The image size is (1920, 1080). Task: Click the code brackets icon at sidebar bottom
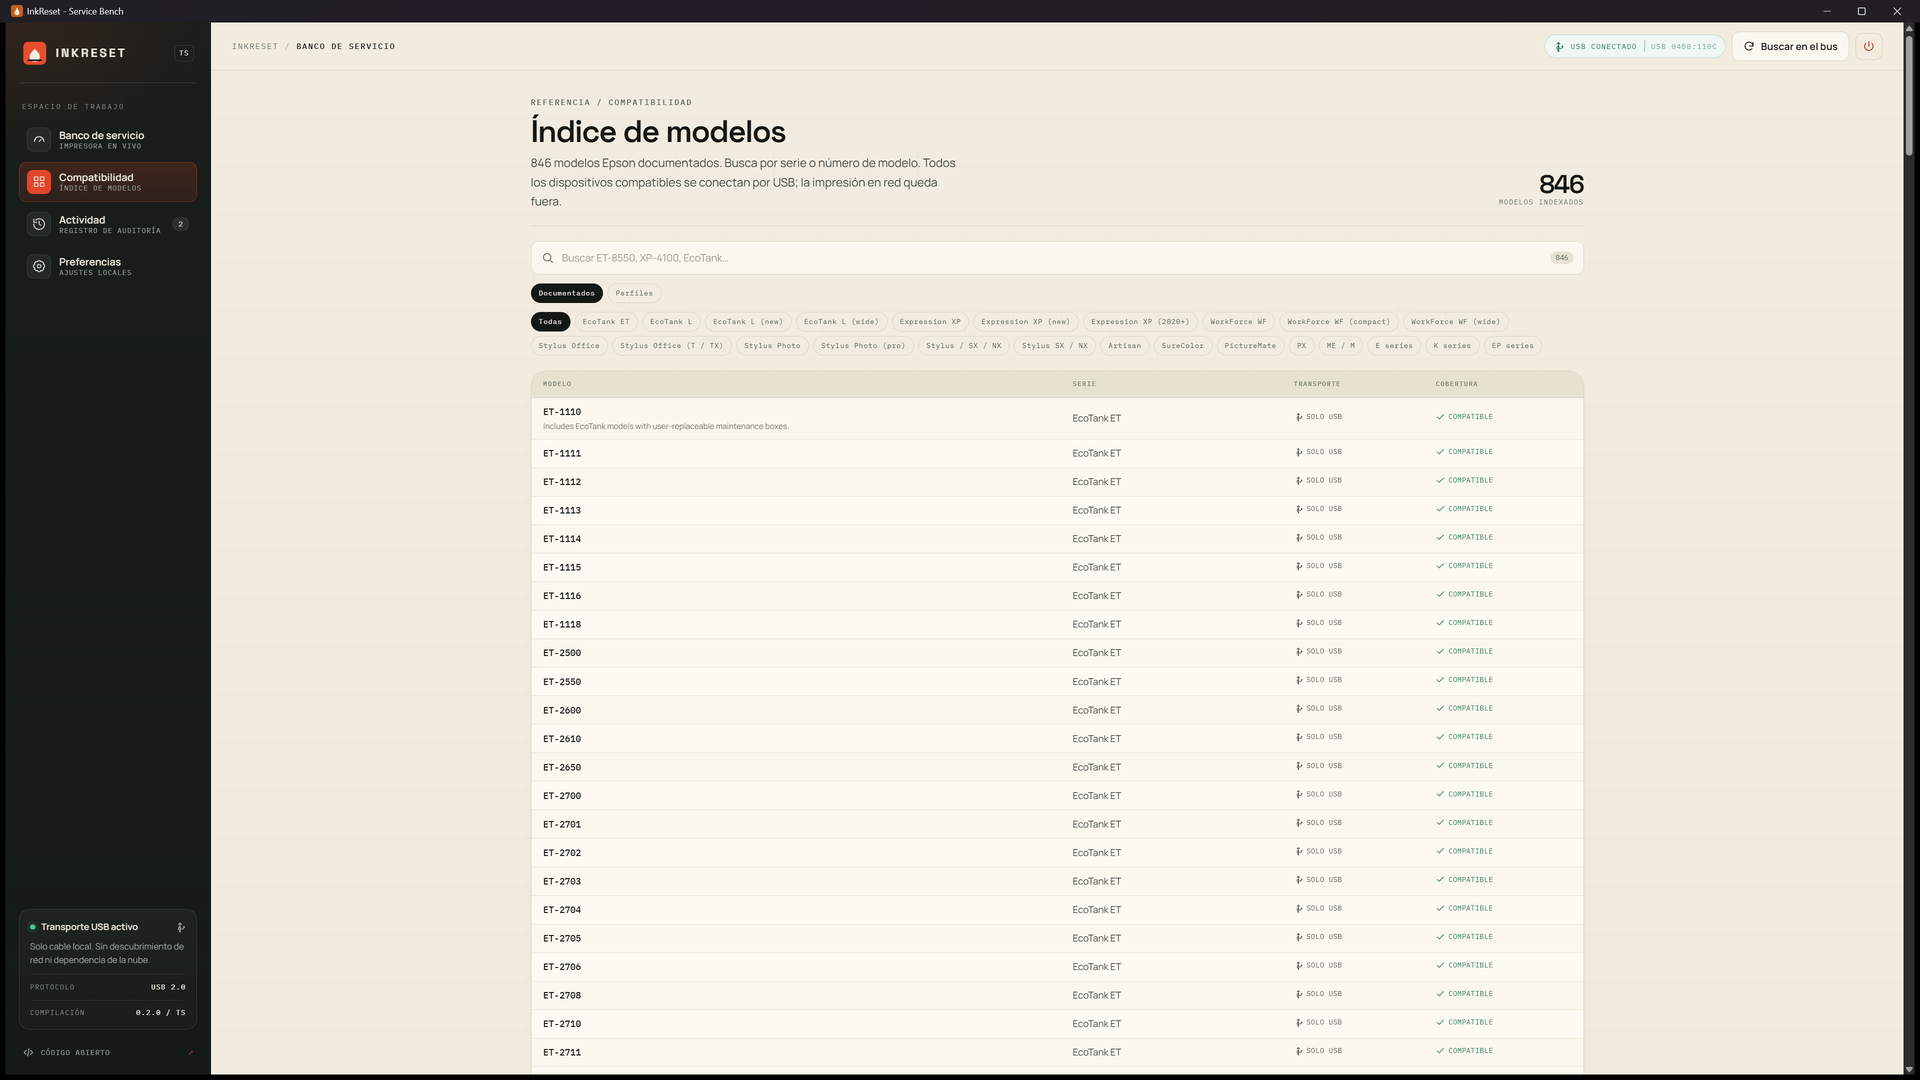28,1052
